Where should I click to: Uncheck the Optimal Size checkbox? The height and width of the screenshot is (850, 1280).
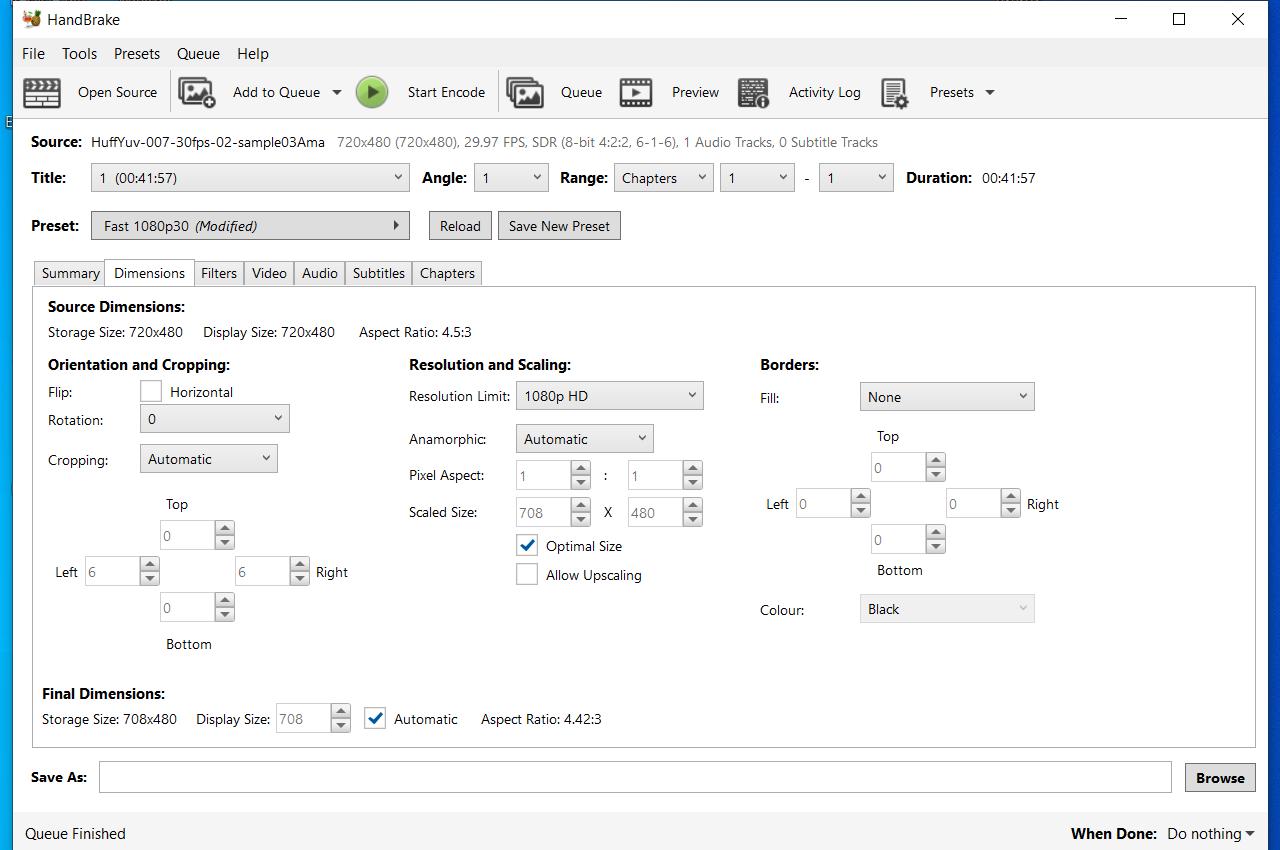527,546
